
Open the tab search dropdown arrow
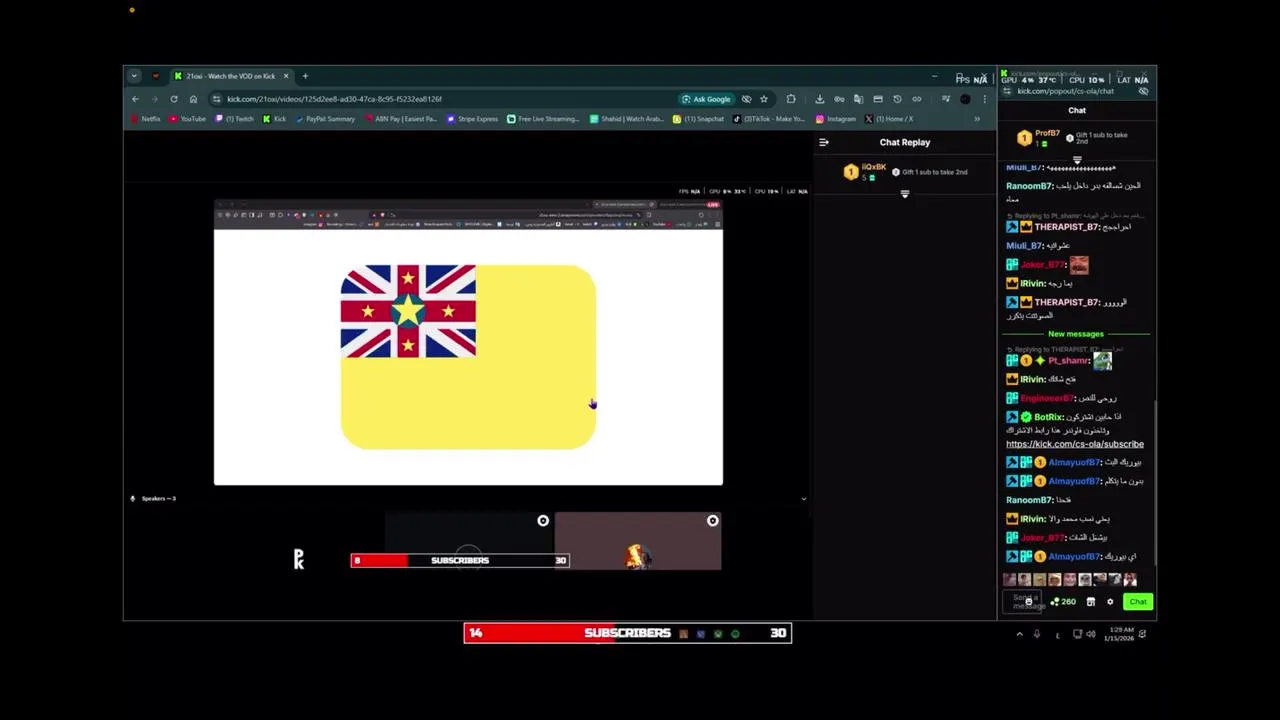pos(134,76)
